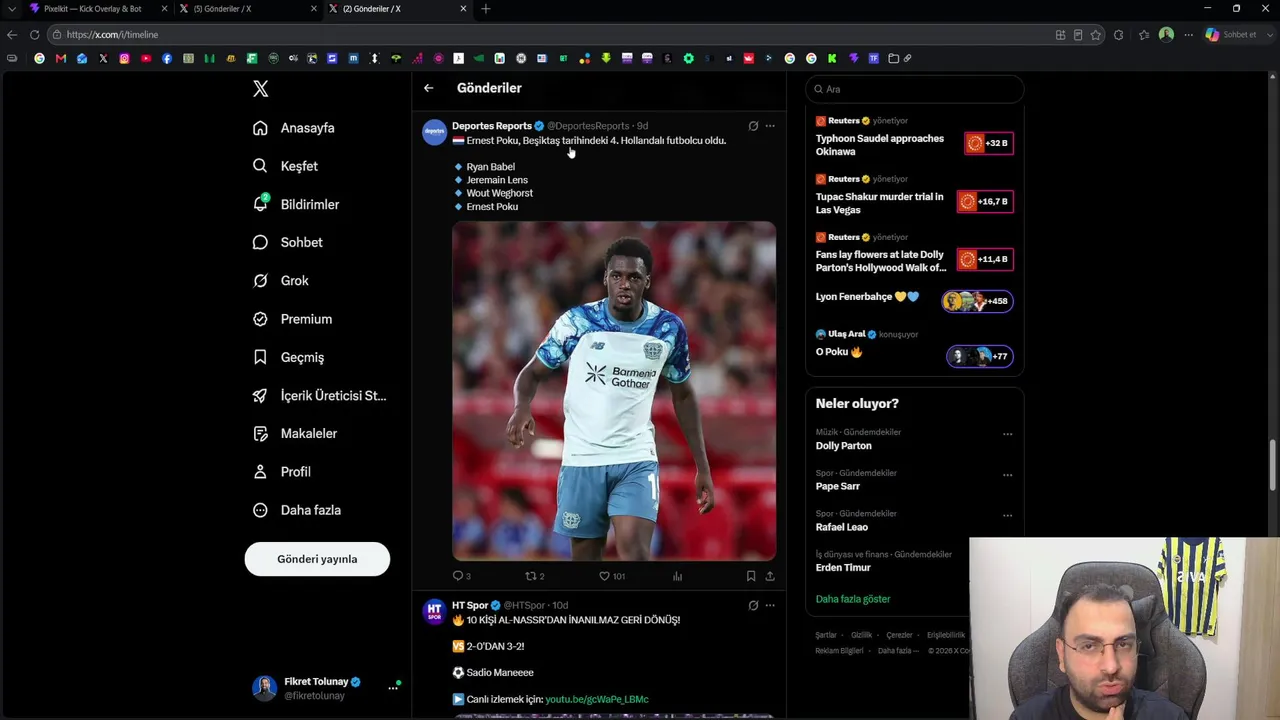This screenshot has height=720, width=1280.
Task: Open browser settings and more menu
Action: (x=1189, y=35)
